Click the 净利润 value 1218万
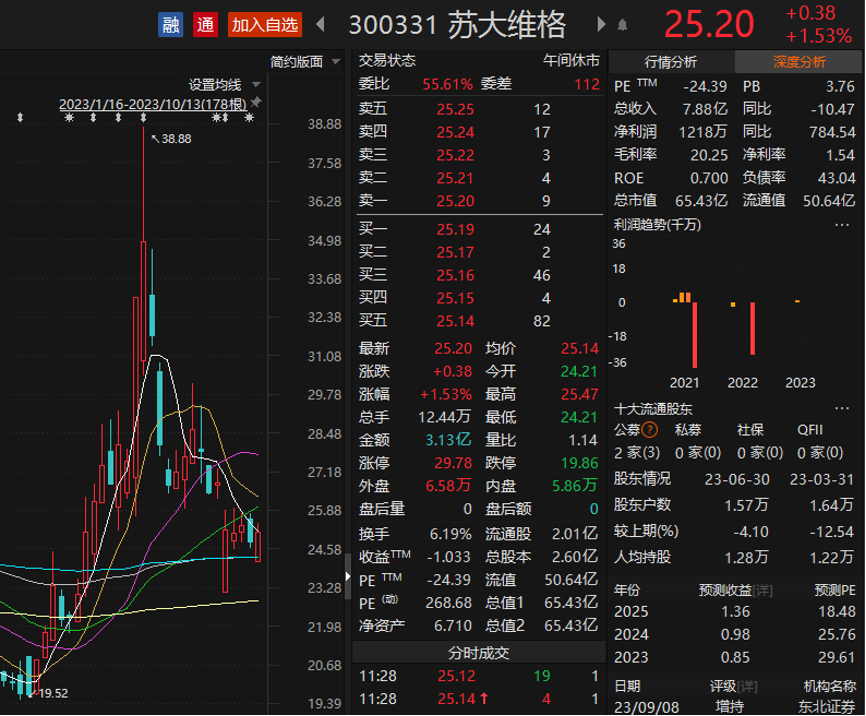The width and height of the screenshot is (866, 716). [x=703, y=132]
